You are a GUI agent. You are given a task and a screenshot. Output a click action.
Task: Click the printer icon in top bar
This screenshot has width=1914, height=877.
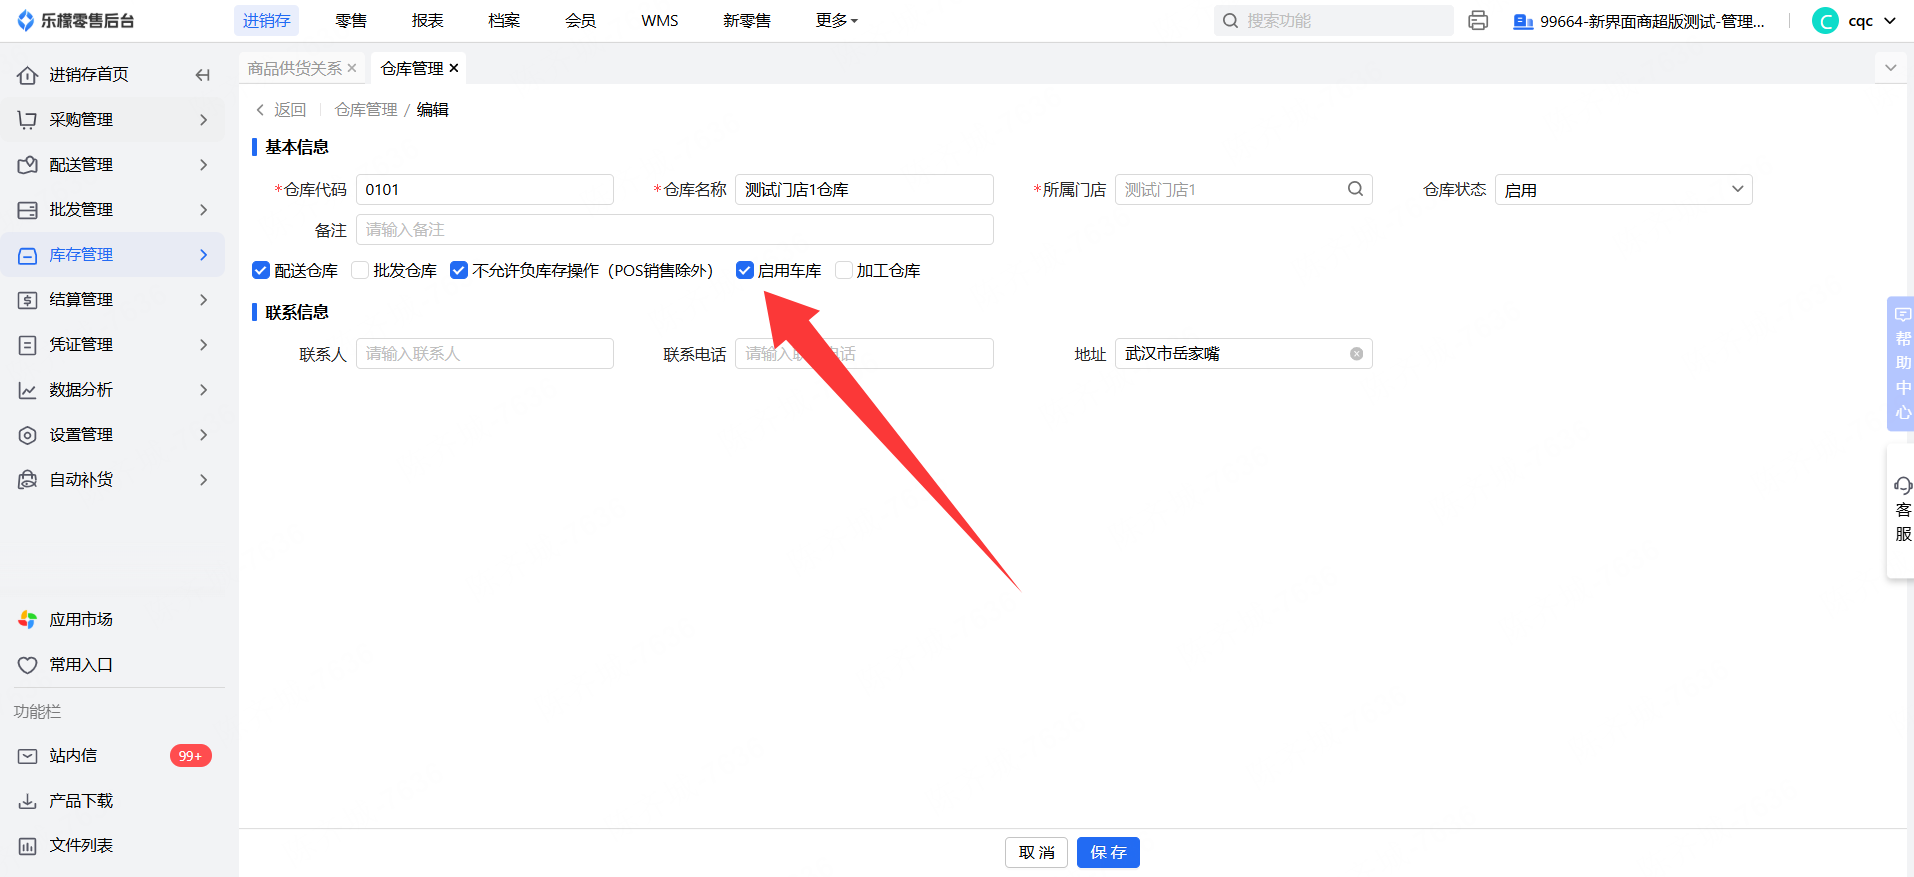1478,20
